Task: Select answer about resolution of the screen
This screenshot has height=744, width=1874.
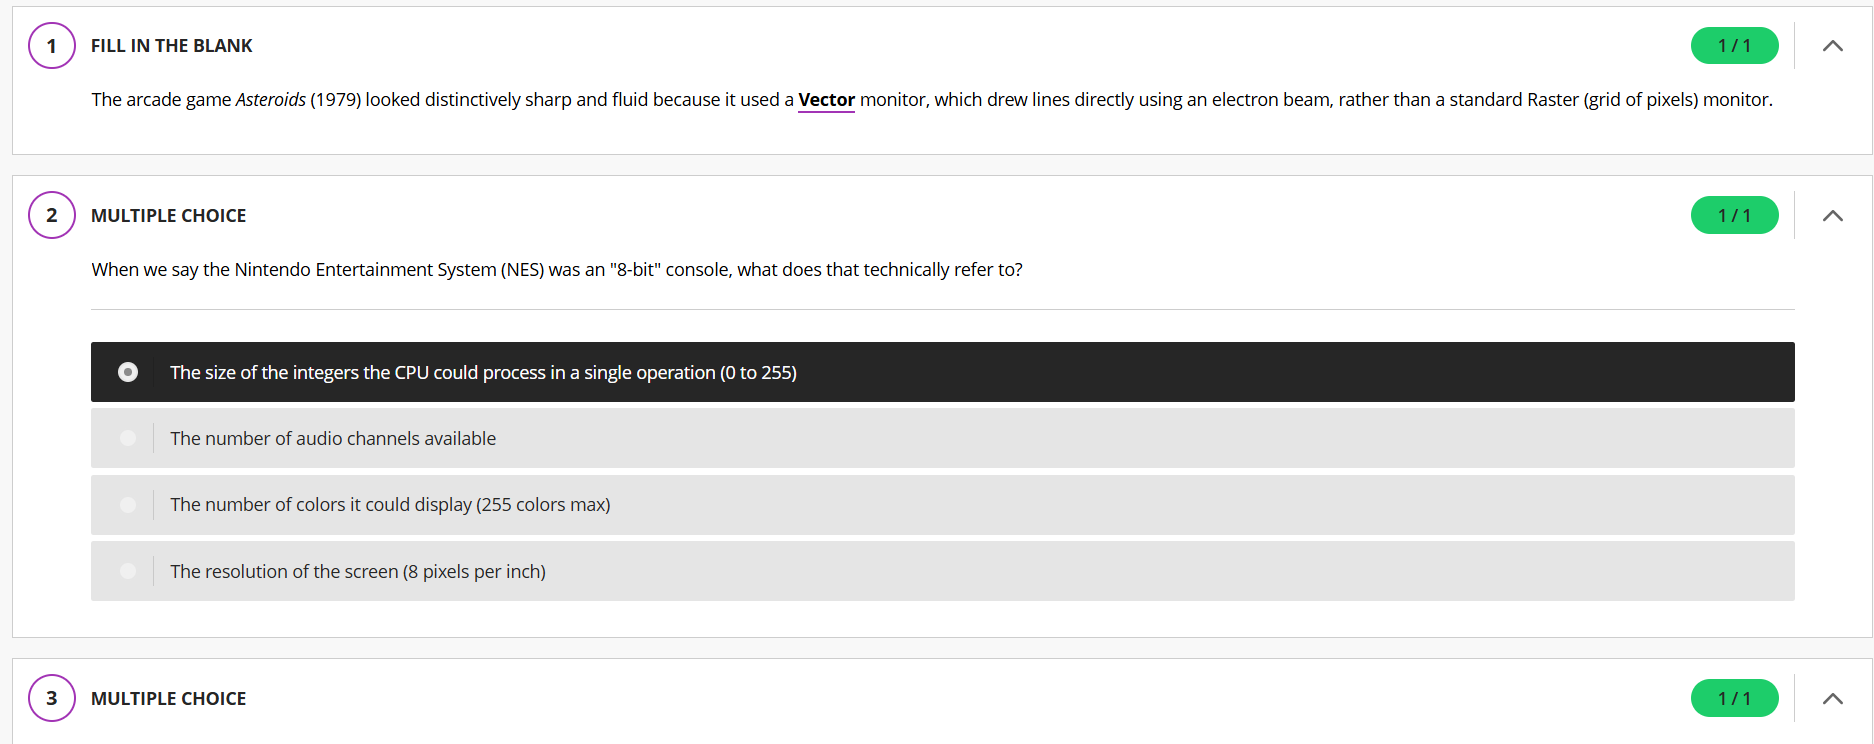Action: 358,571
